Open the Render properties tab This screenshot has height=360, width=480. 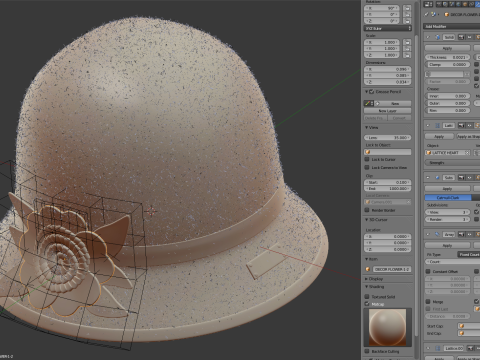click(x=439, y=4)
